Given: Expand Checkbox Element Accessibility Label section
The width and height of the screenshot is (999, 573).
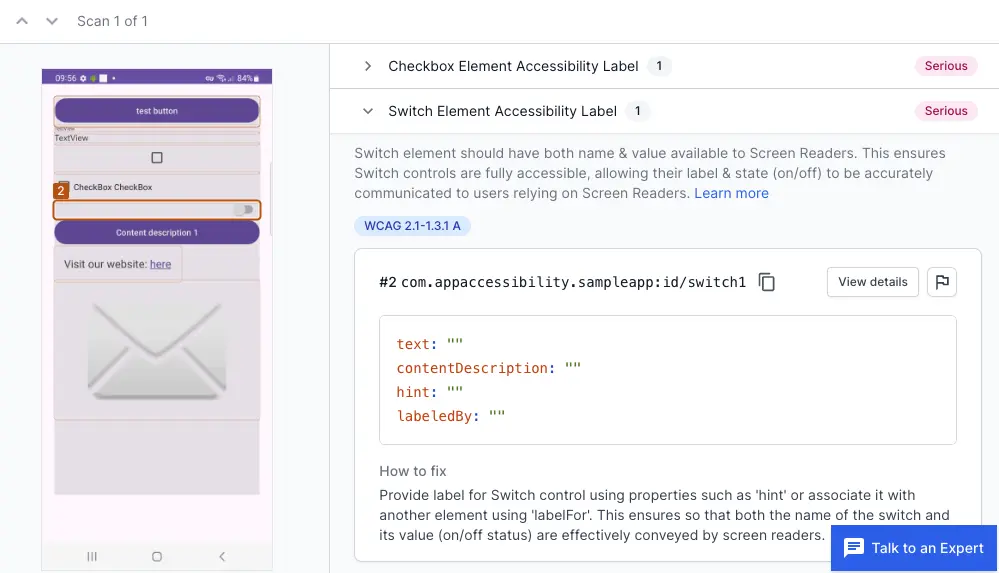Looking at the screenshot, I should (368, 66).
